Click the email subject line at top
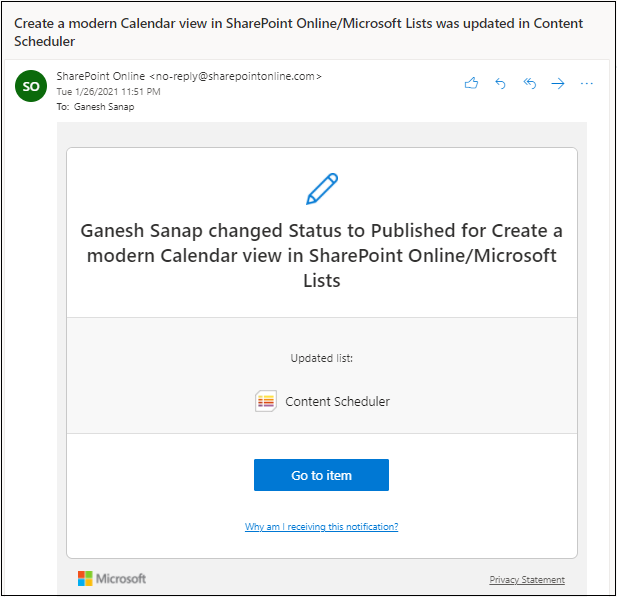 298,32
